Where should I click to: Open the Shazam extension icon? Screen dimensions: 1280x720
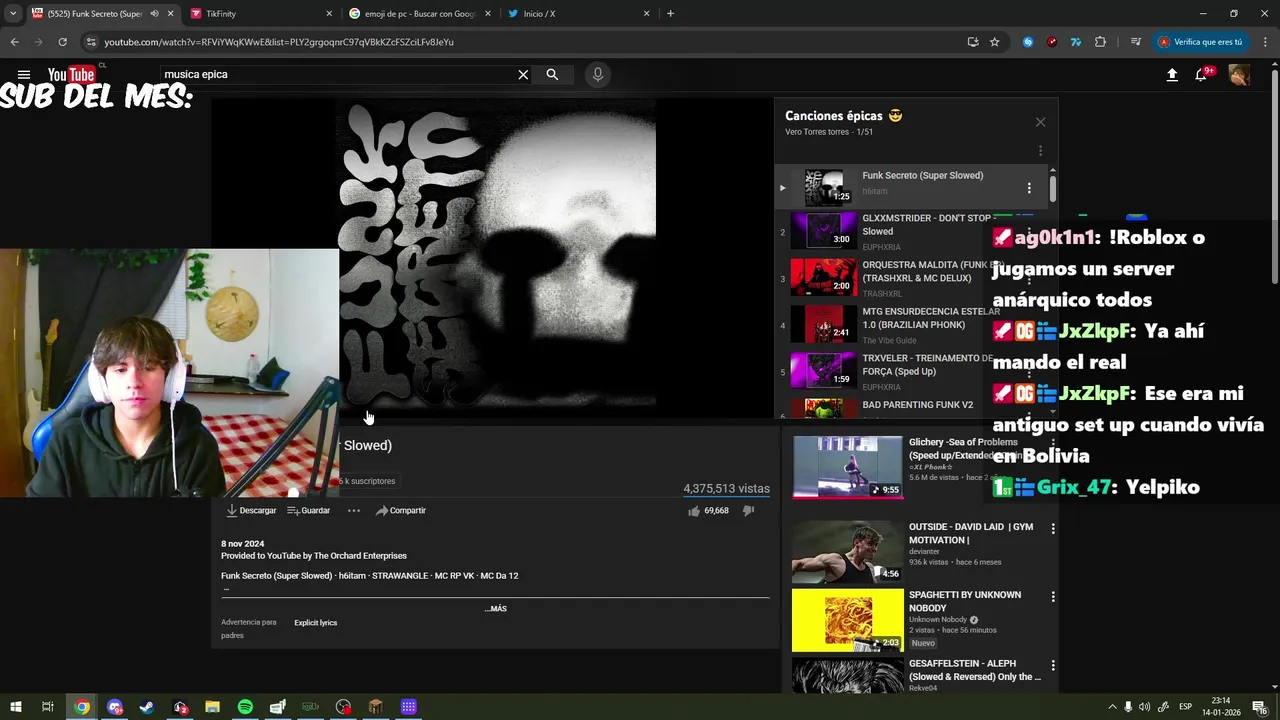[x=1028, y=42]
